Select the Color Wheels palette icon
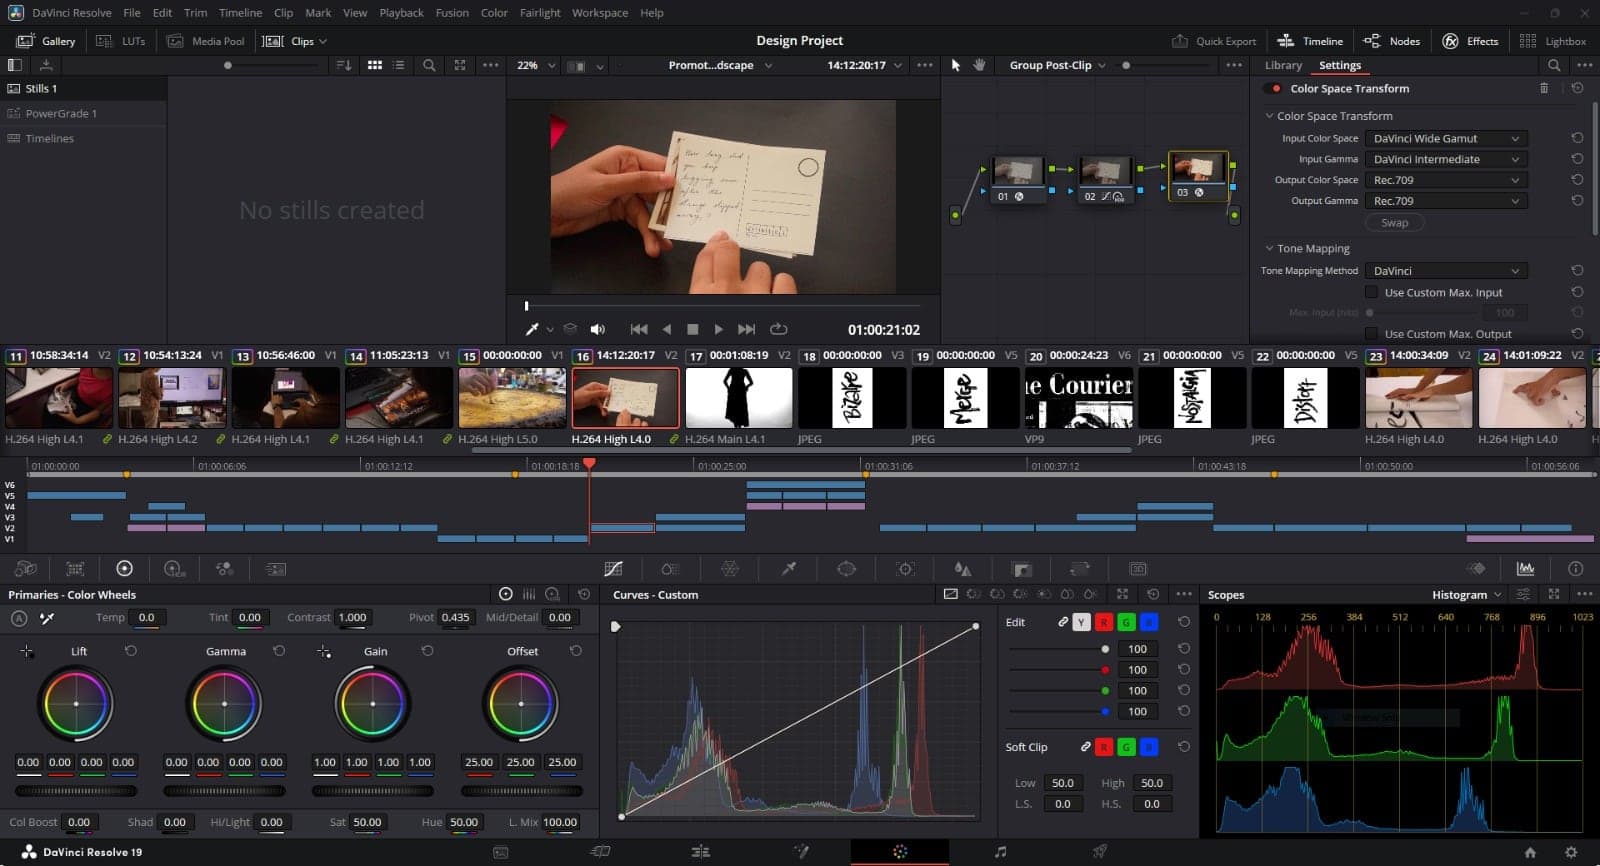1600x866 pixels. pyautogui.click(x=124, y=568)
